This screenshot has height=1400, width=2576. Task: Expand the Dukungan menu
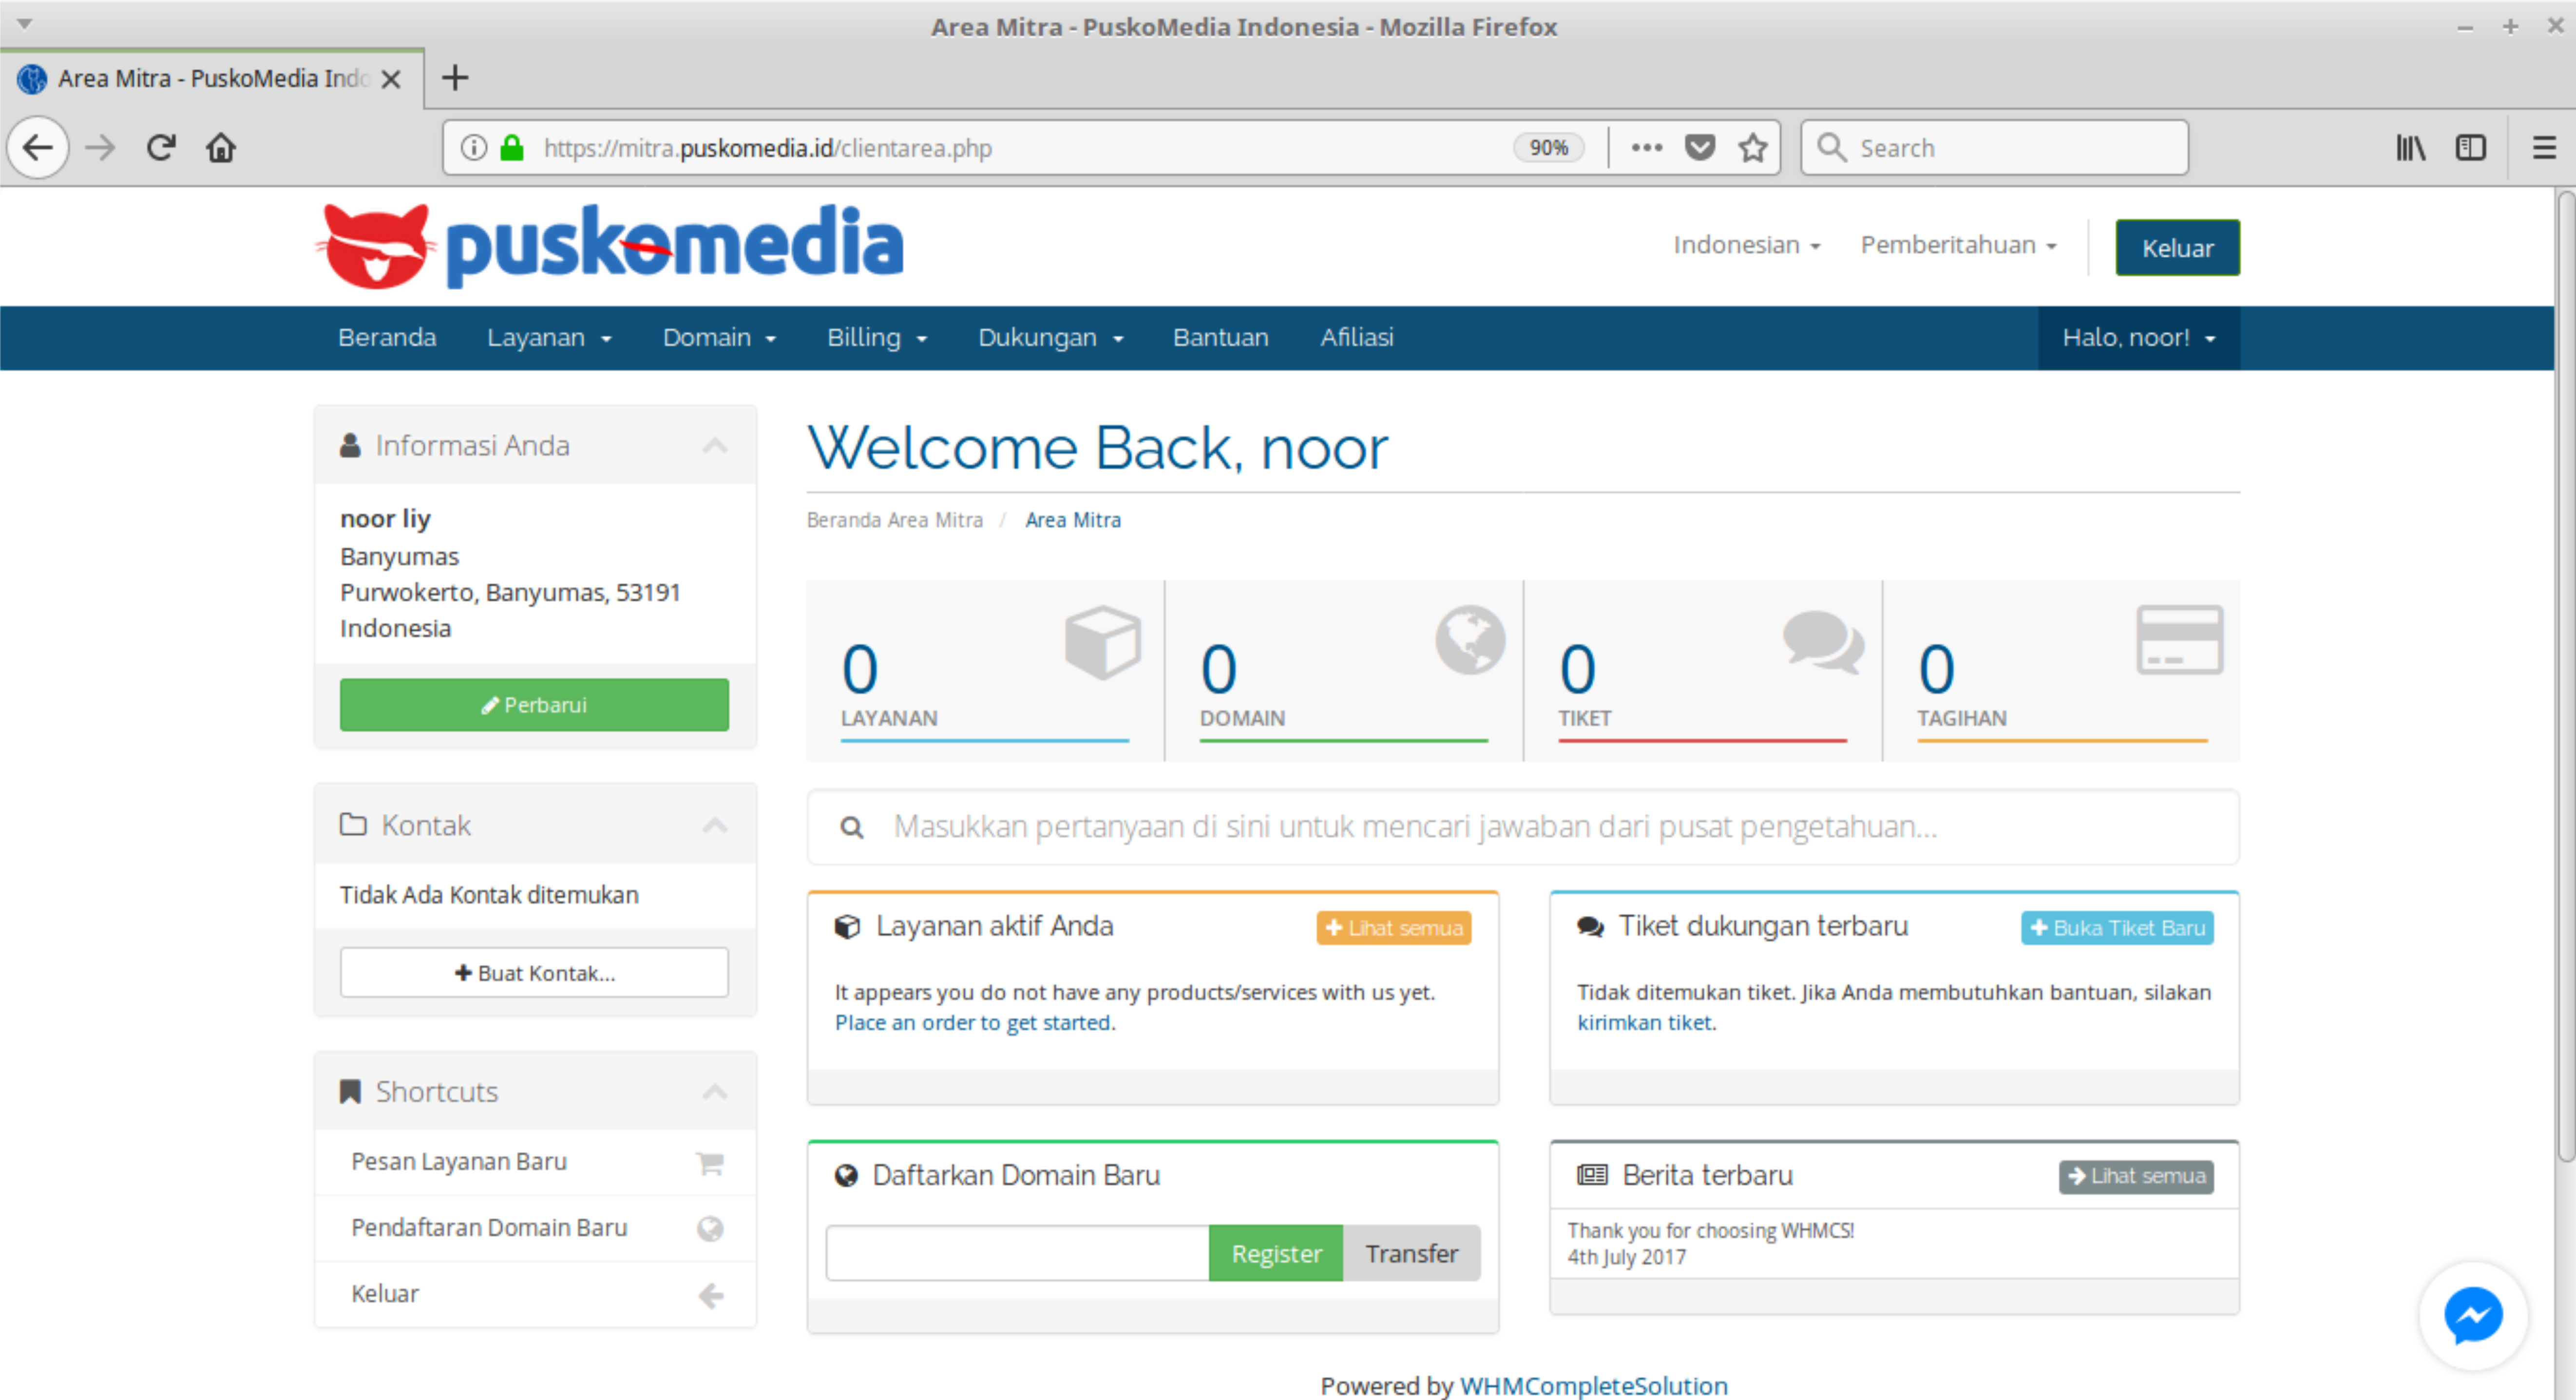click(1050, 338)
